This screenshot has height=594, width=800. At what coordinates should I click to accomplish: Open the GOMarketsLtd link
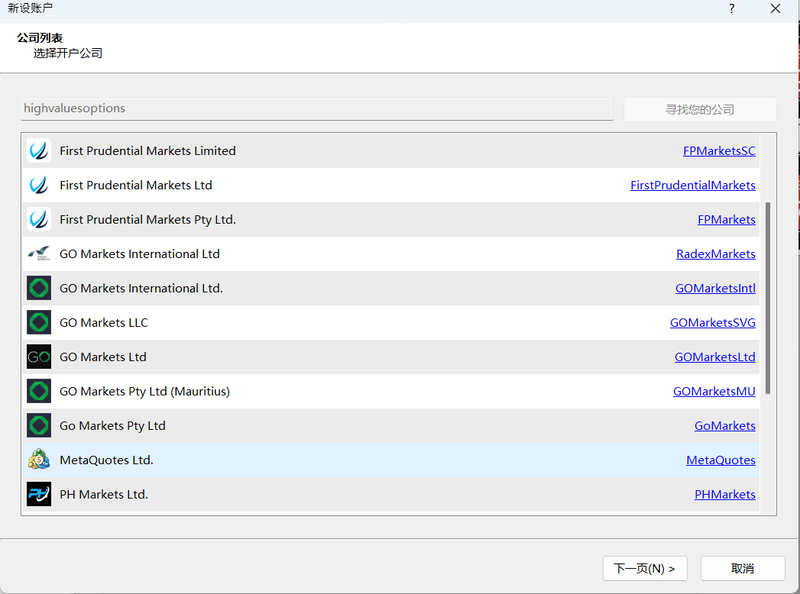pos(715,357)
